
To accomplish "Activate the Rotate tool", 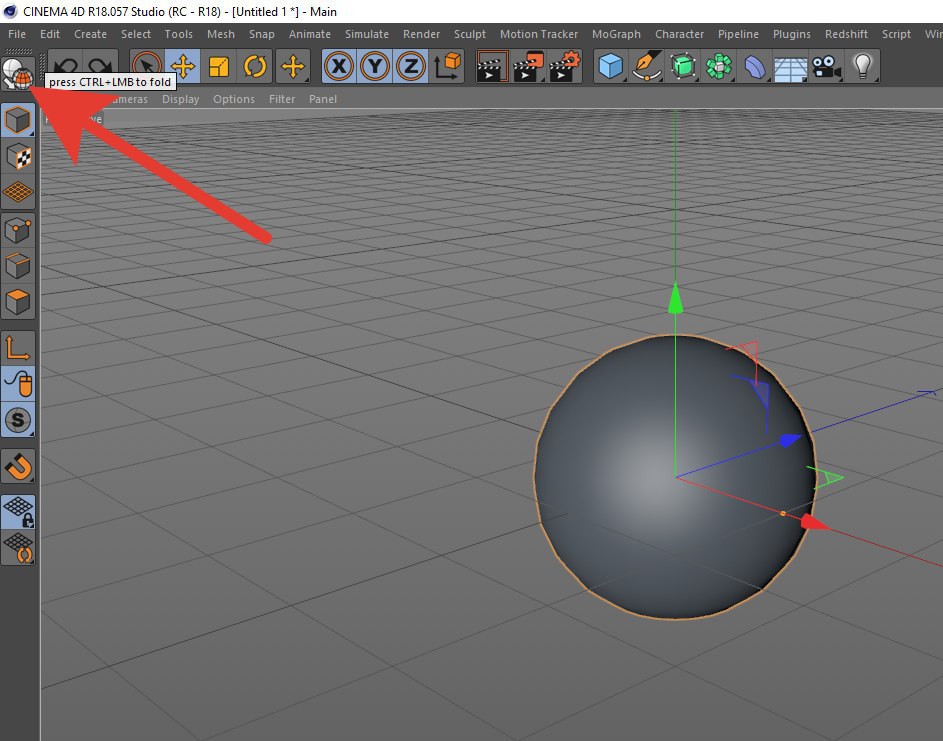I will (255, 66).
